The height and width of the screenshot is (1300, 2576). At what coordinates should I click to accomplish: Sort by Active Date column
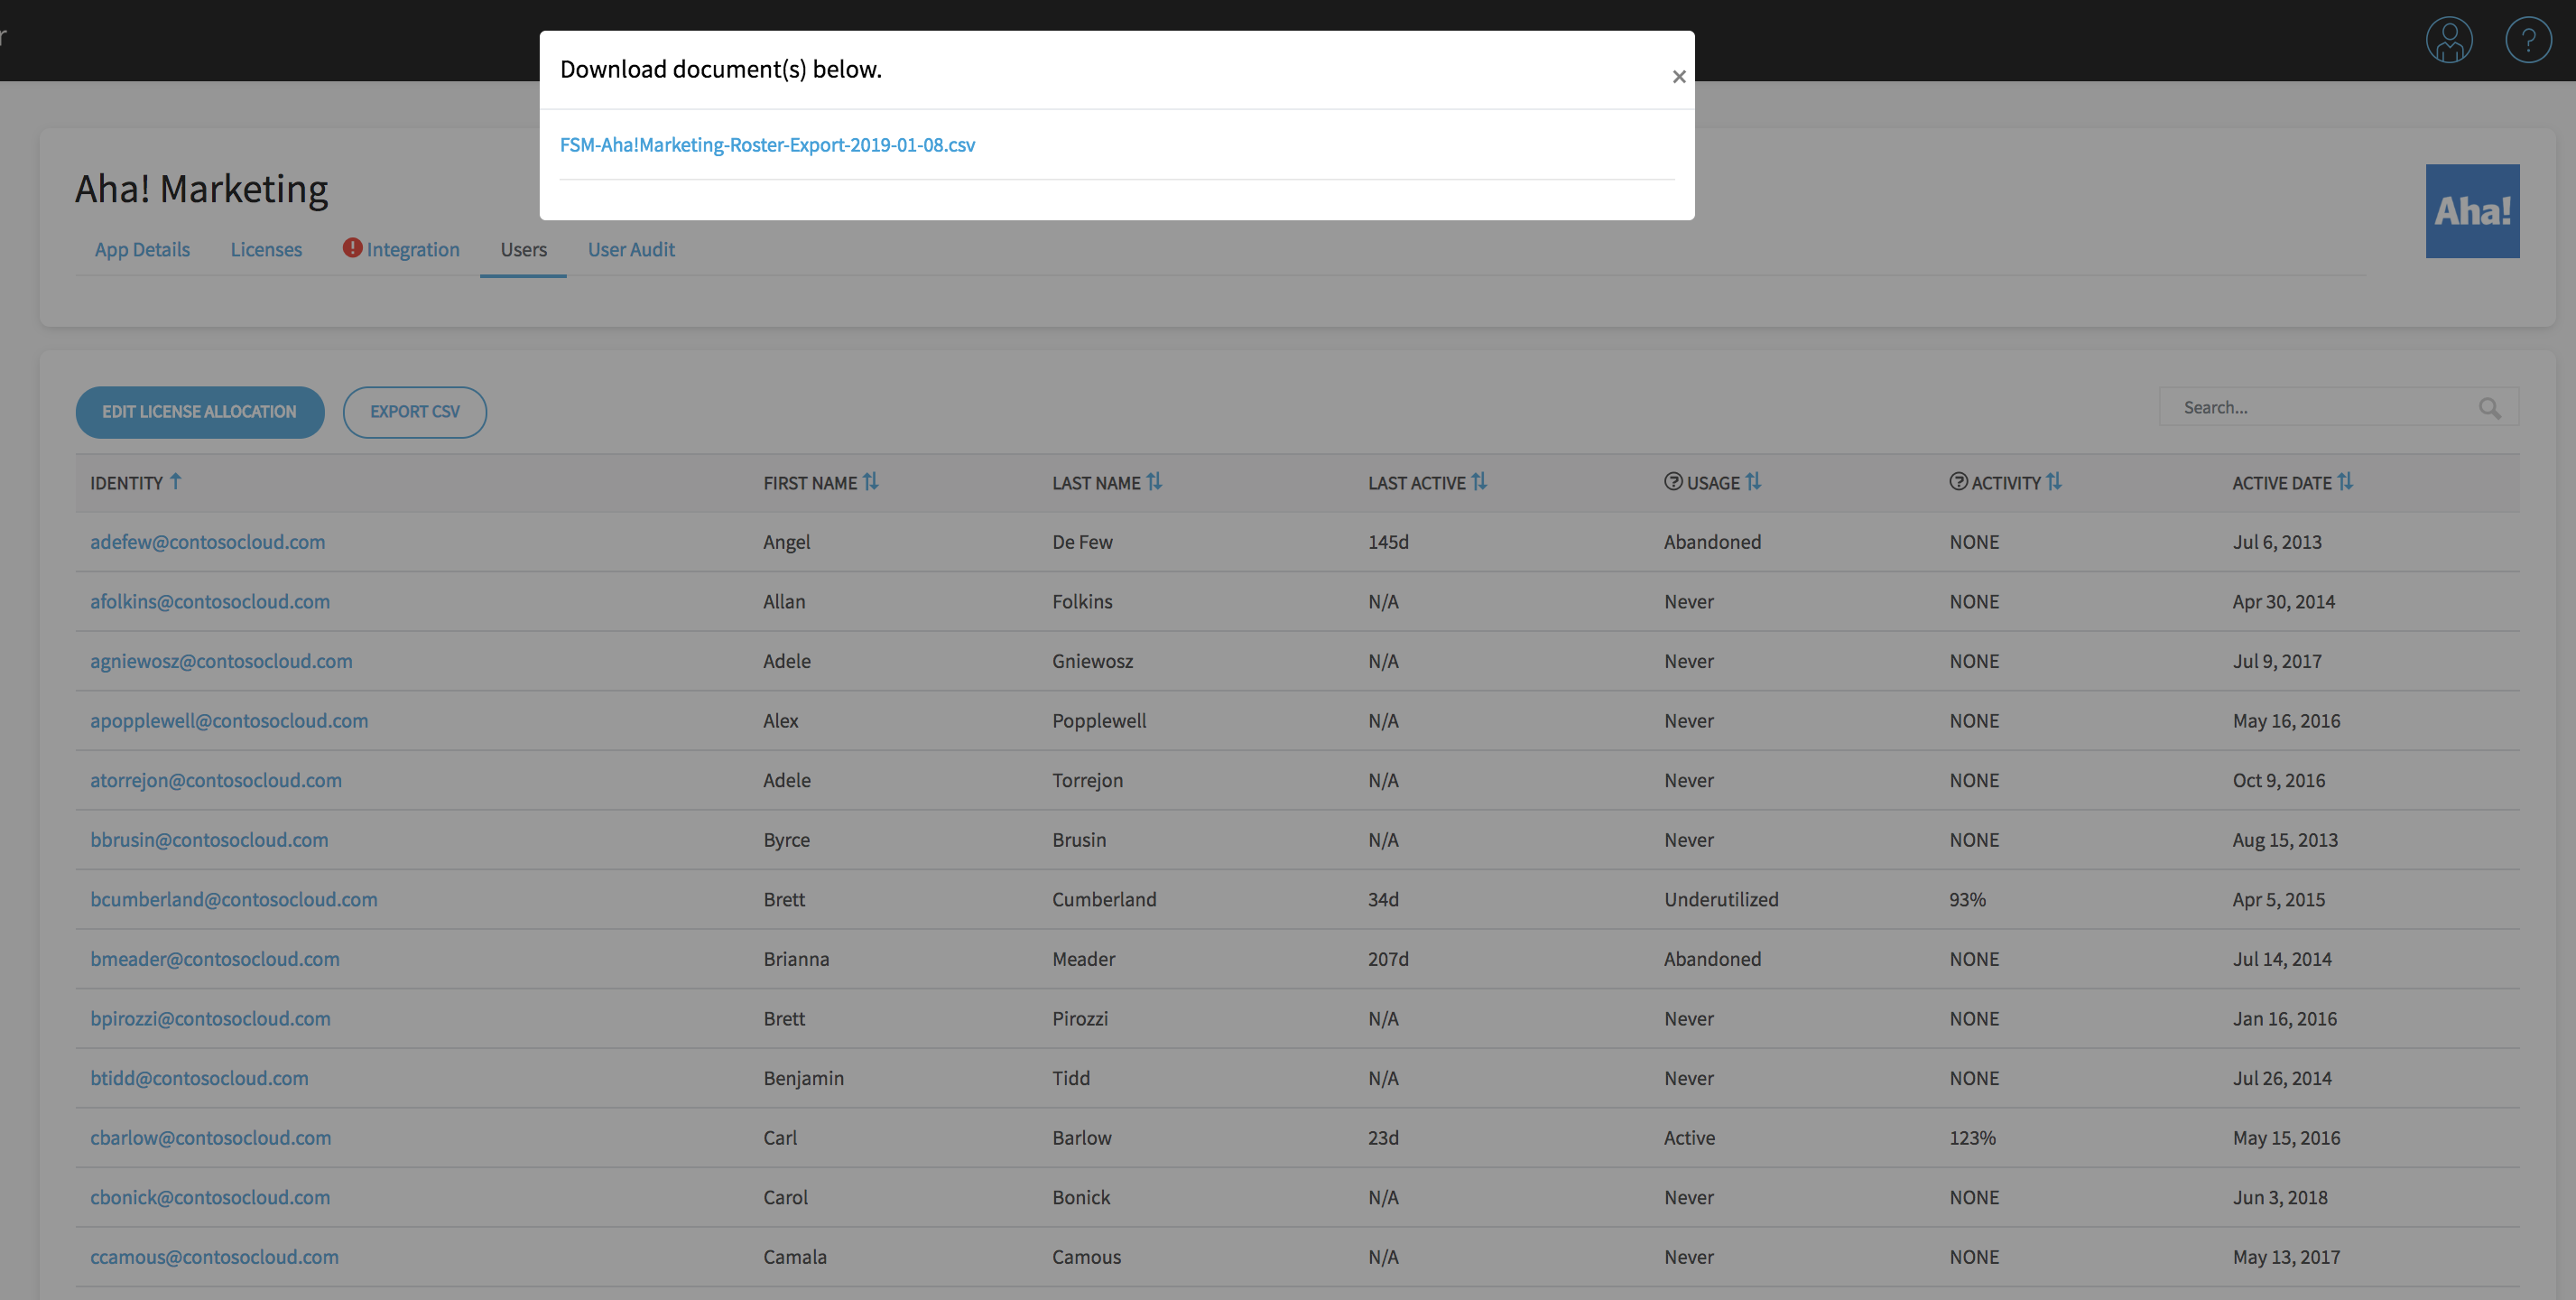[x=2345, y=482]
